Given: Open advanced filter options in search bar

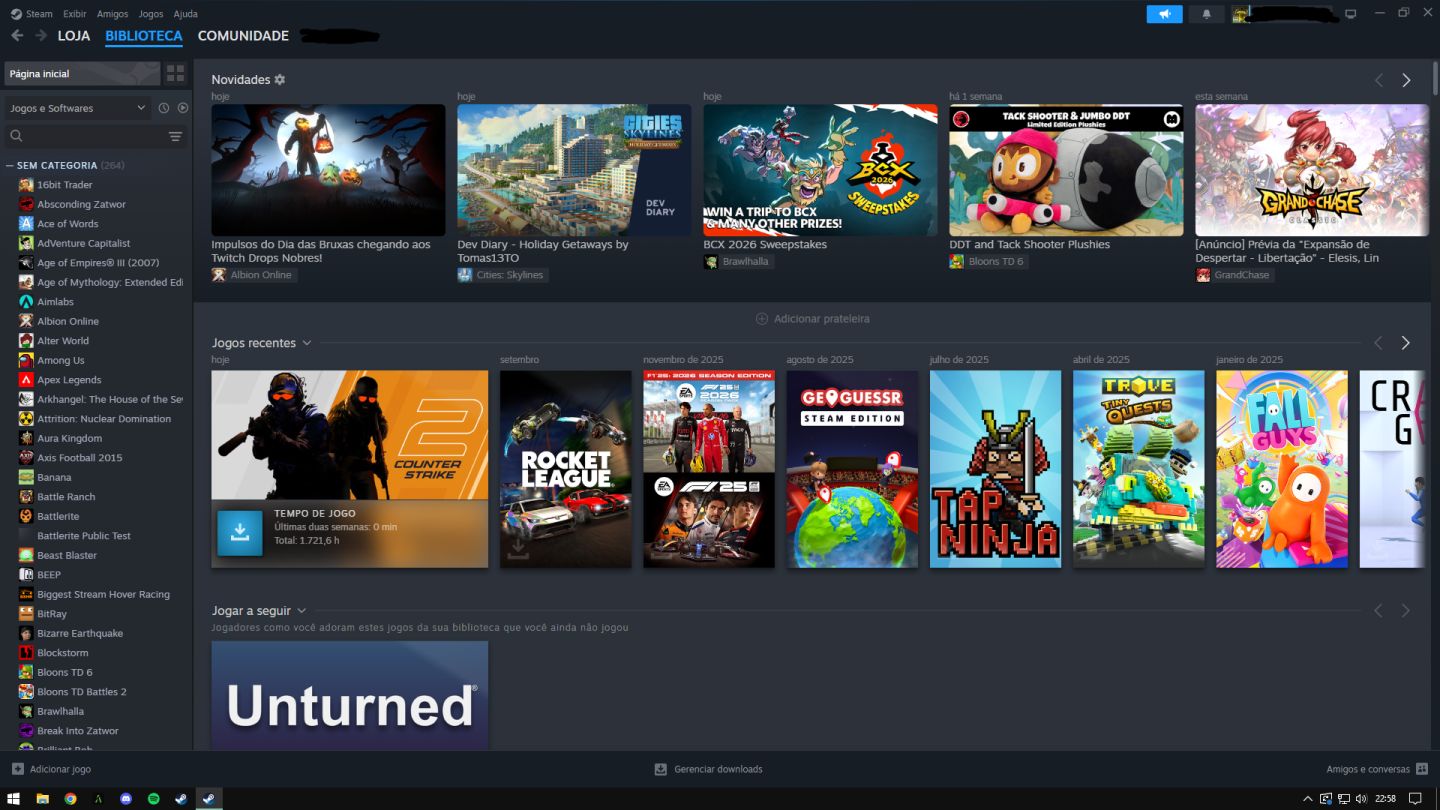Looking at the screenshot, I should coord(176,136).
